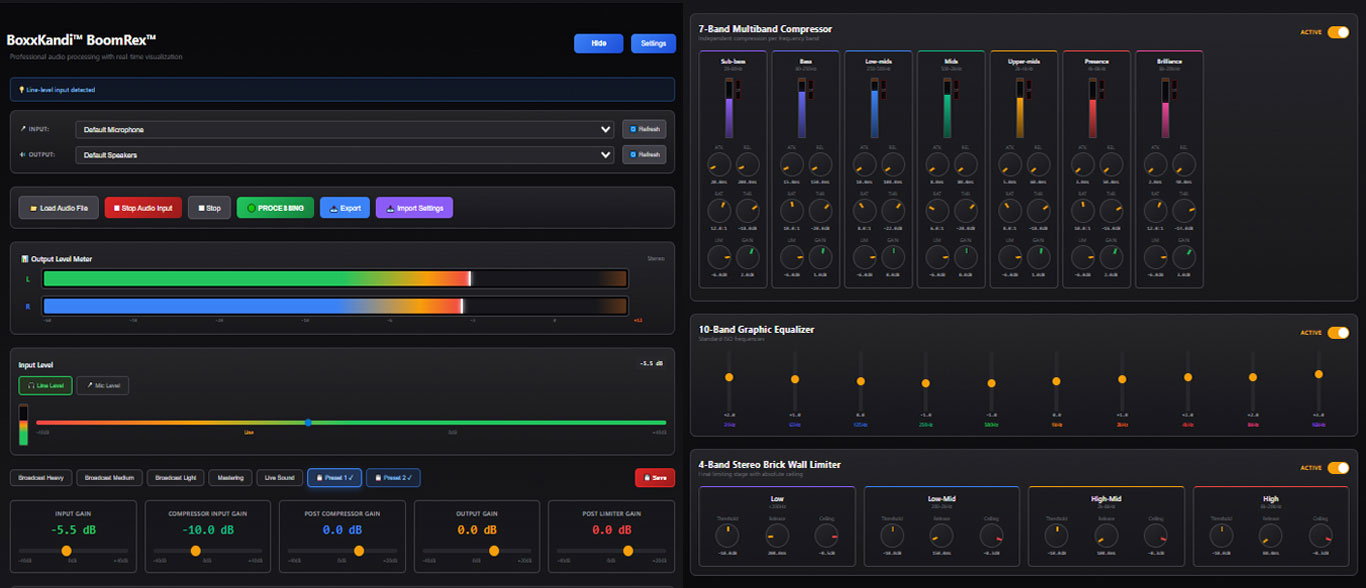Click the Brilliance band ATK knob
This screenshot has height=588, width=1366.
(1155, 166)
